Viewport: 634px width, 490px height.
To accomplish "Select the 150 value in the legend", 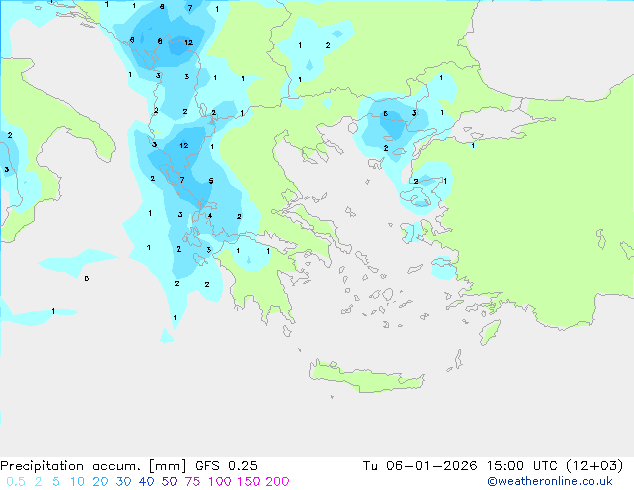I will click(248, 482).
